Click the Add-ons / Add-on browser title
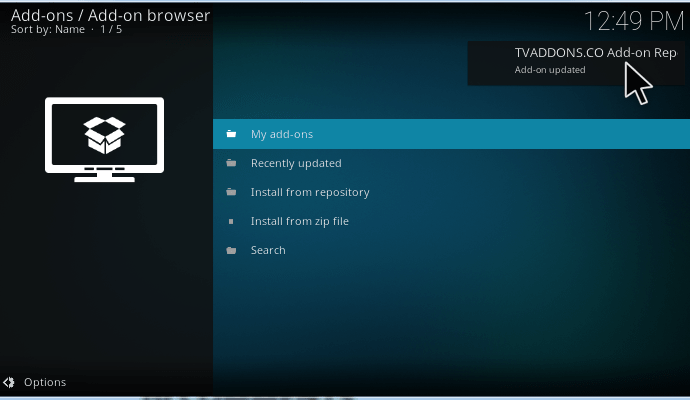Viewport: 690px width, 400px height. coord(110,15)
